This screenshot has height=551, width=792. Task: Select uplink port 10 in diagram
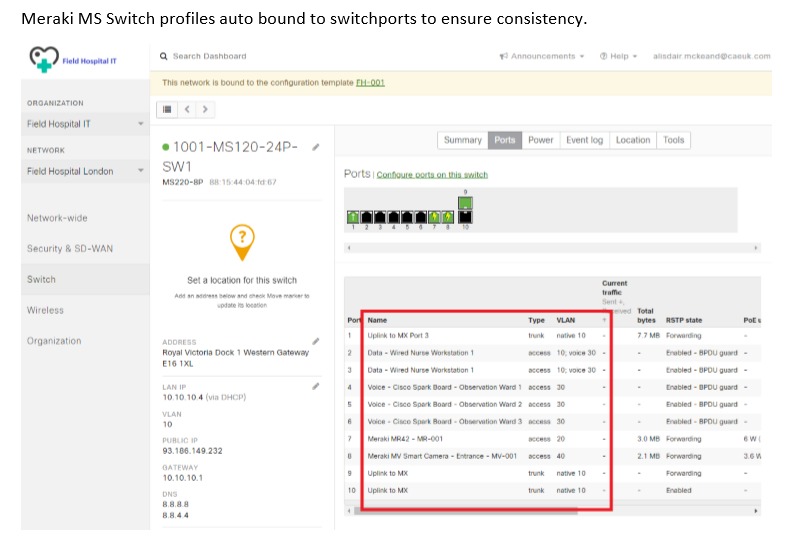pyautogui.click(x=465, y=217)
